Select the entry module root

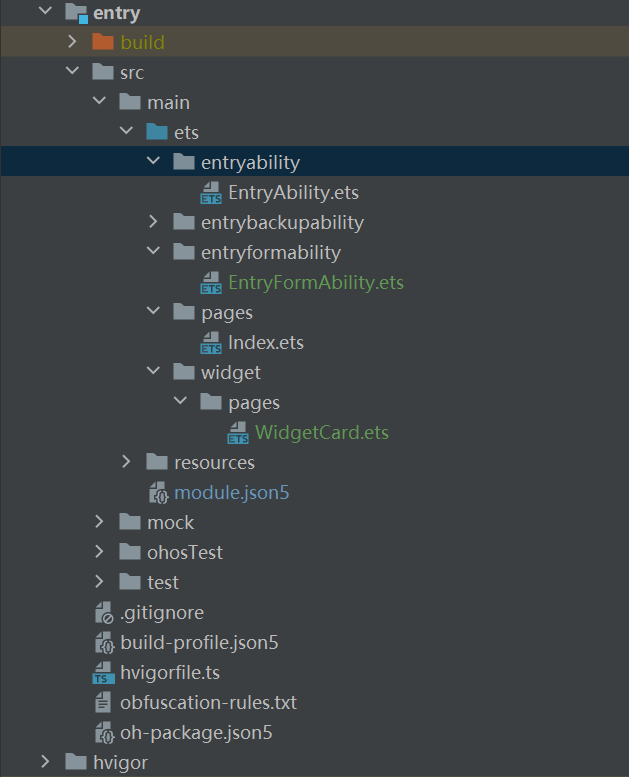click(x=116, y=13)
